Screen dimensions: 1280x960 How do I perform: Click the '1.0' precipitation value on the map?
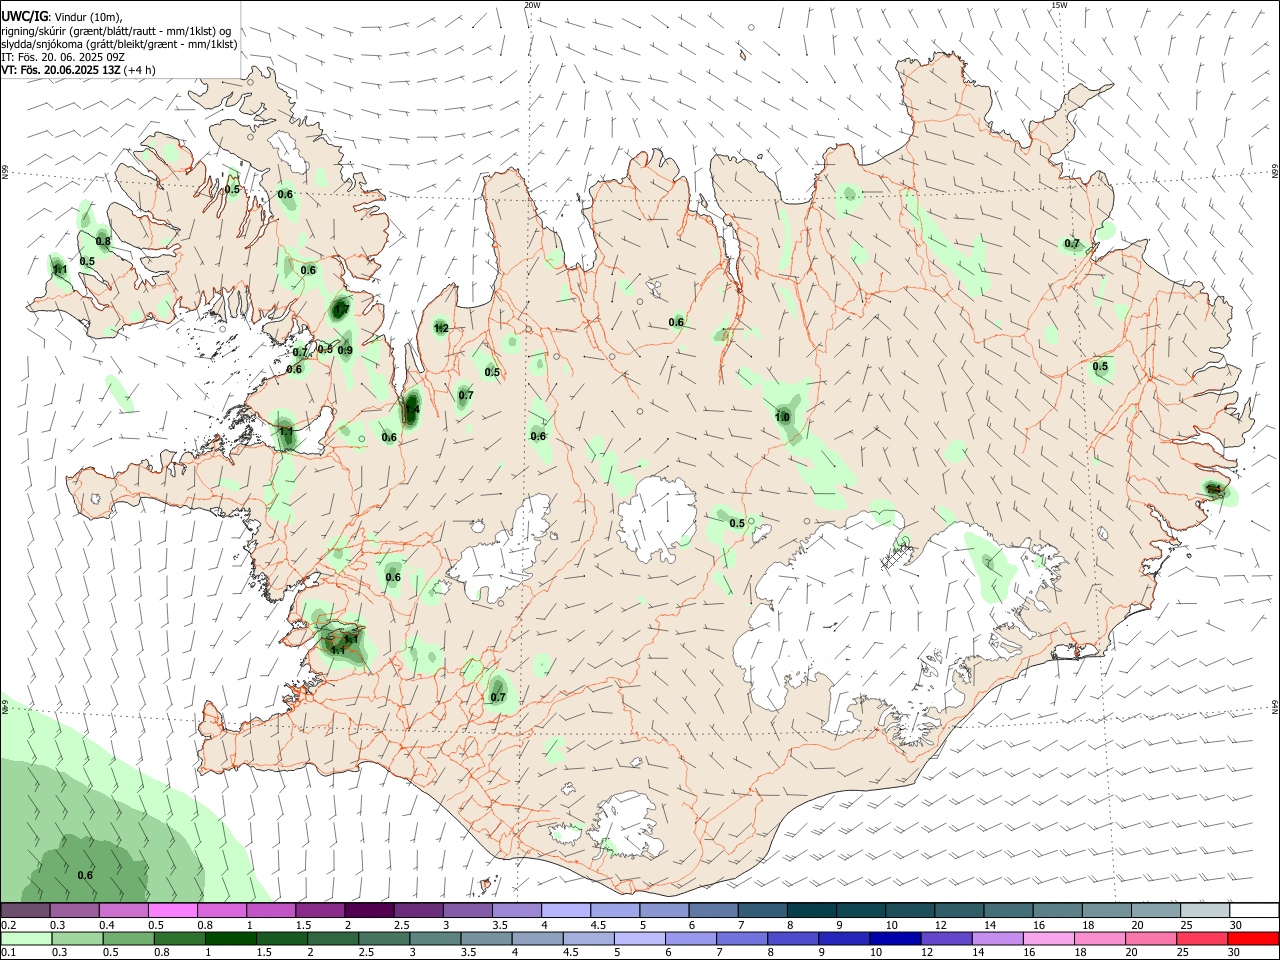pos(783,417)
